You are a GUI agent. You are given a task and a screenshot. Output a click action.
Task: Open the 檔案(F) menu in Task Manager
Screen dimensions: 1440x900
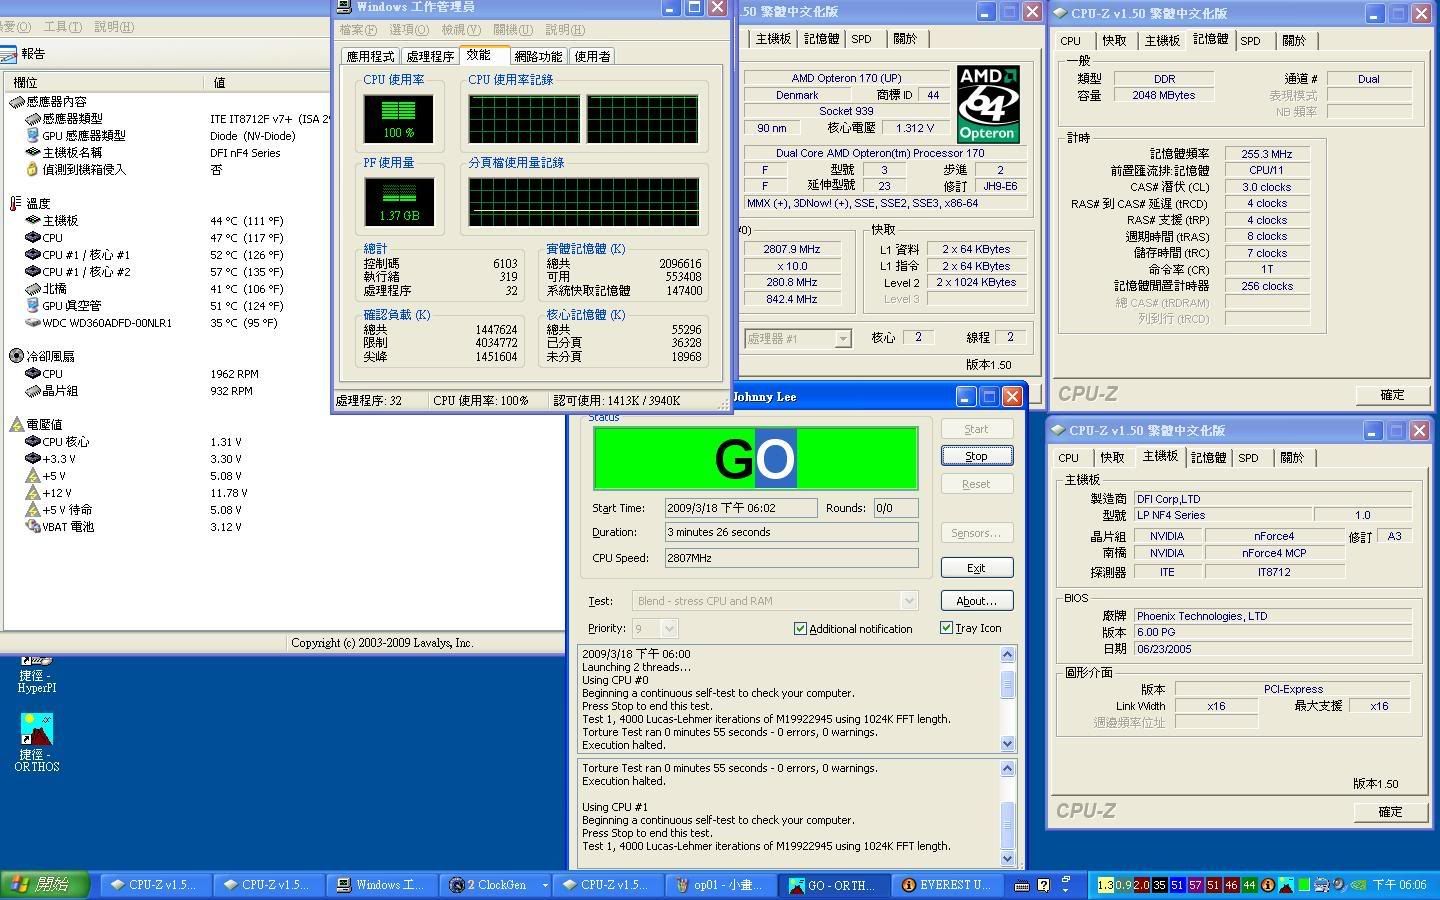tap(358, 30)
